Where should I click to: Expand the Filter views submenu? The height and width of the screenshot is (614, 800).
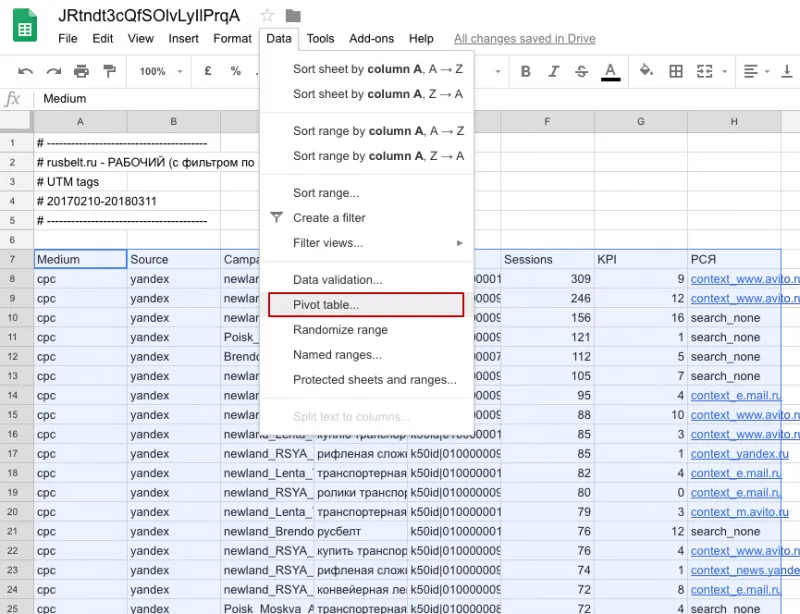[x=366, y=243]
